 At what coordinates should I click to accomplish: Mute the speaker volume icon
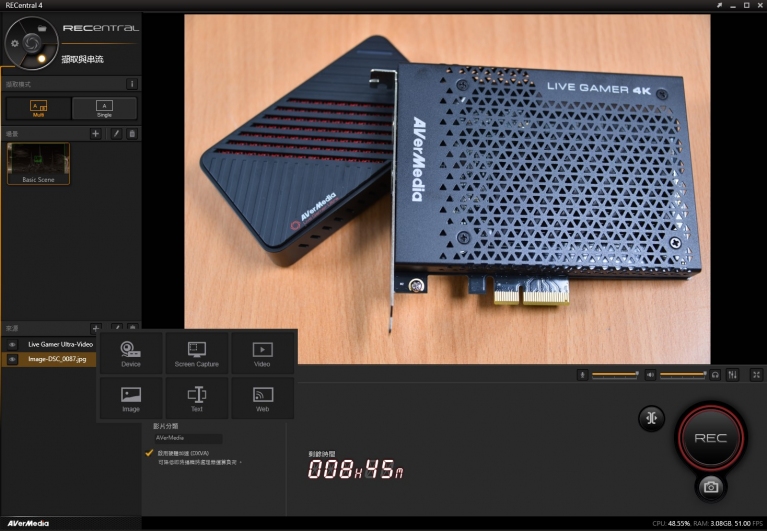point(650,375)
